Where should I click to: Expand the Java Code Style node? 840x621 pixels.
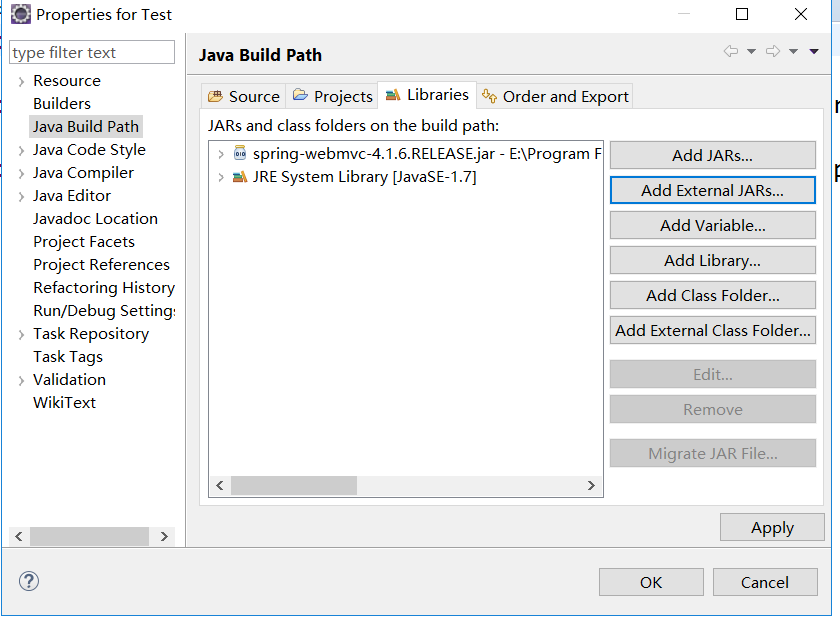(x=21, y=151)
